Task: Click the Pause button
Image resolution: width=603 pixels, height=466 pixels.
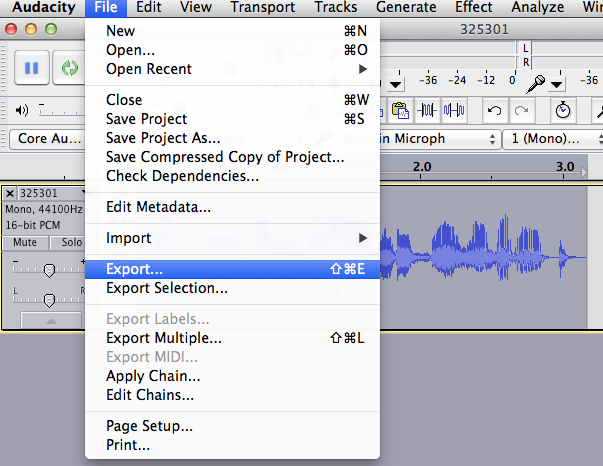Action: click(32, 68)
